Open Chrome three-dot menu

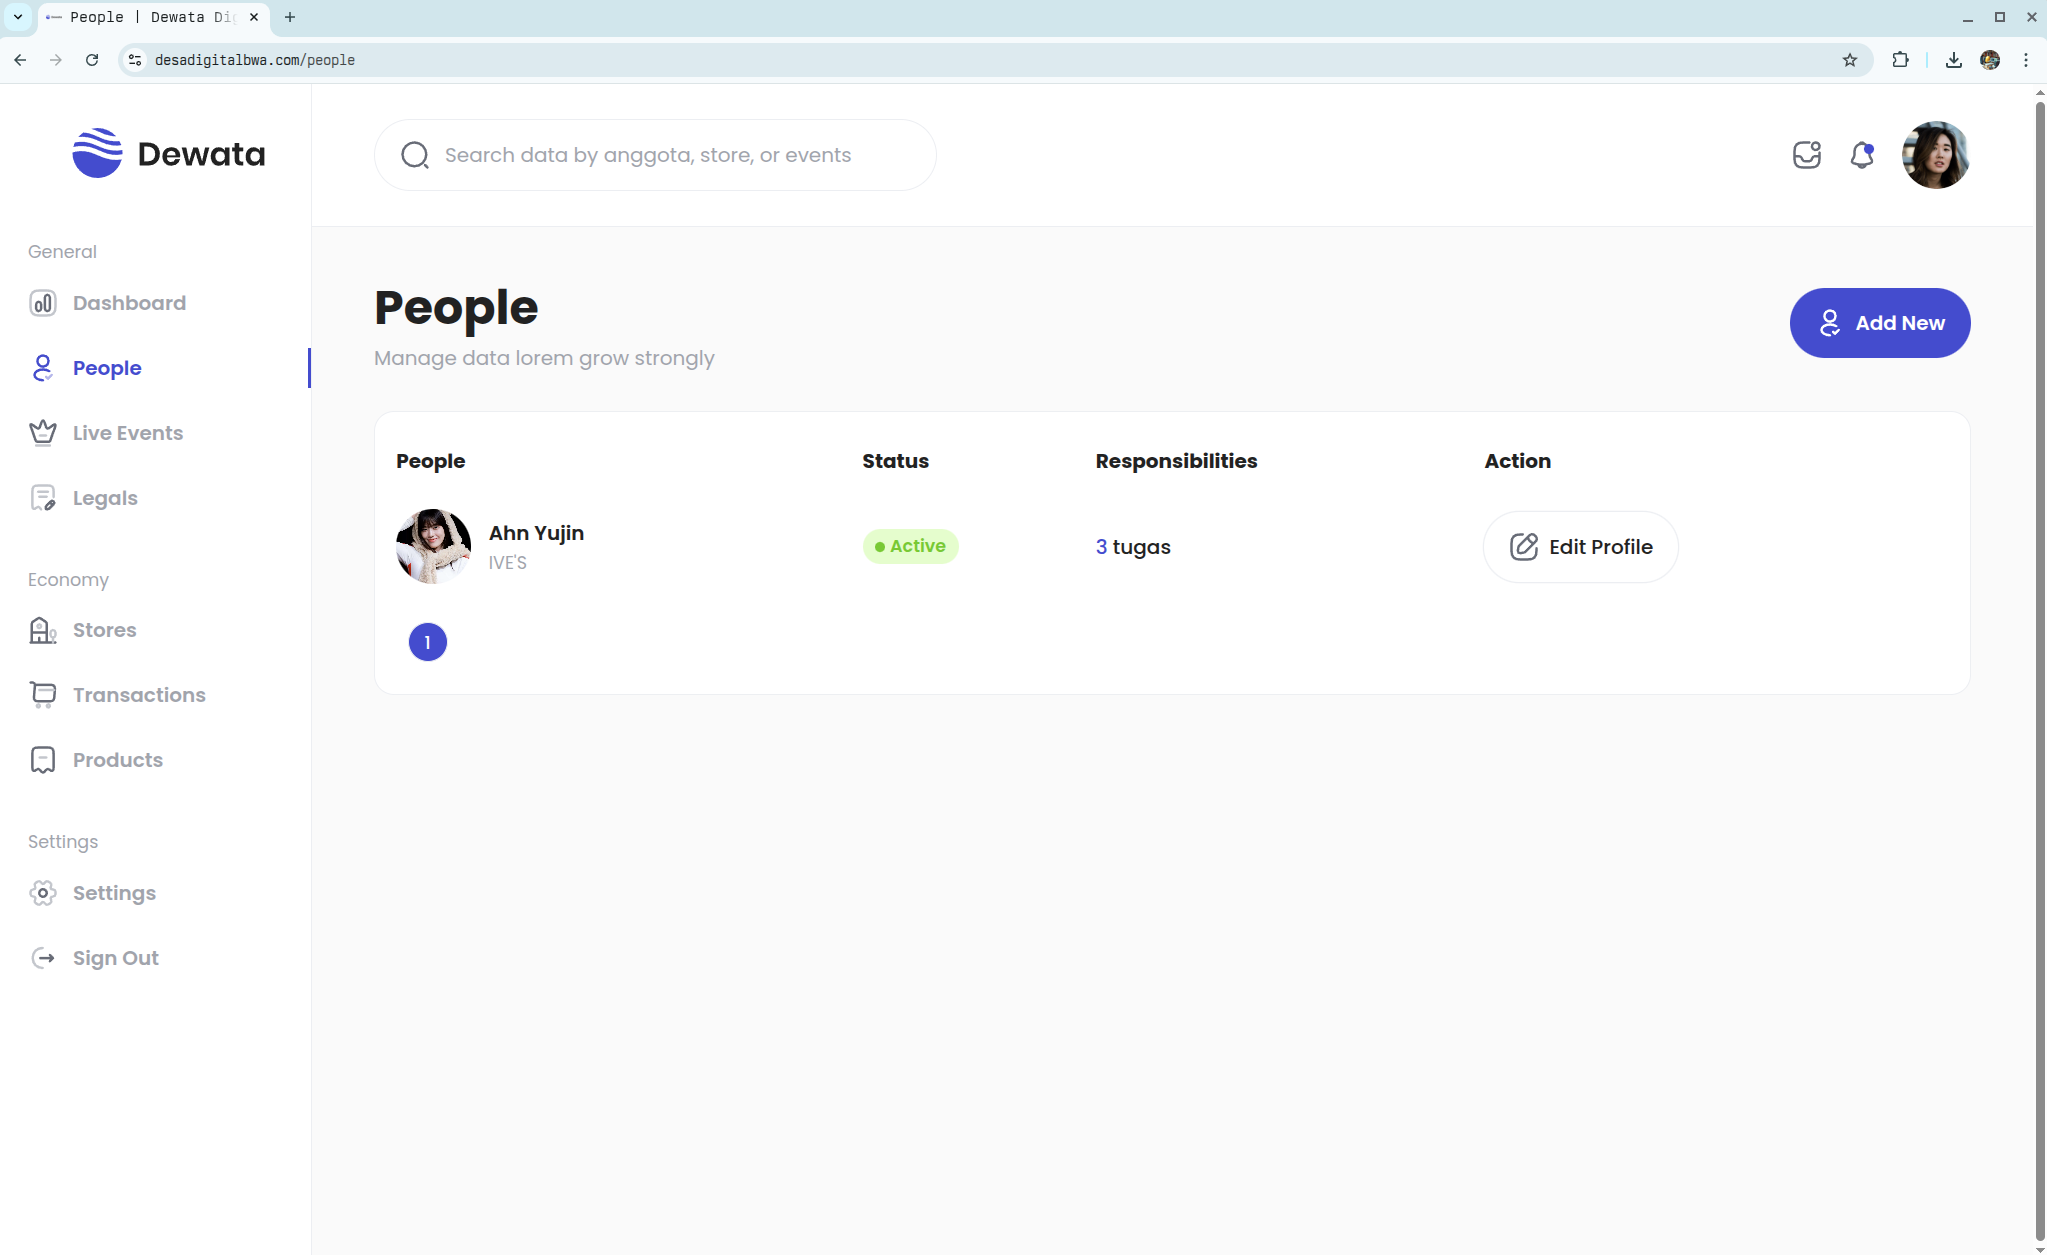point(2025,60)
